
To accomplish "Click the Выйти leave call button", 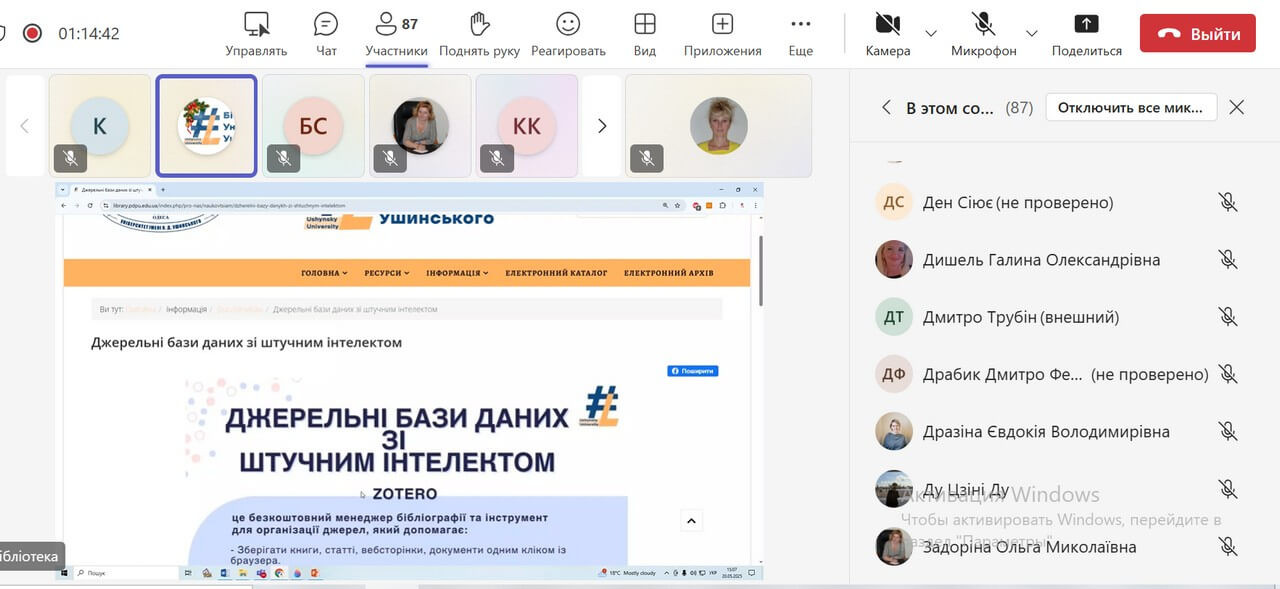I will pos(1197,33).
